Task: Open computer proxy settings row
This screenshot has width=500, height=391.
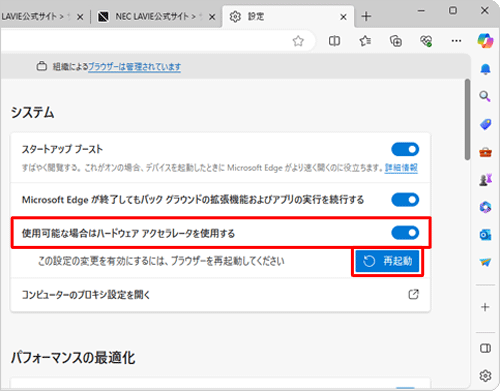Action: 220,295
